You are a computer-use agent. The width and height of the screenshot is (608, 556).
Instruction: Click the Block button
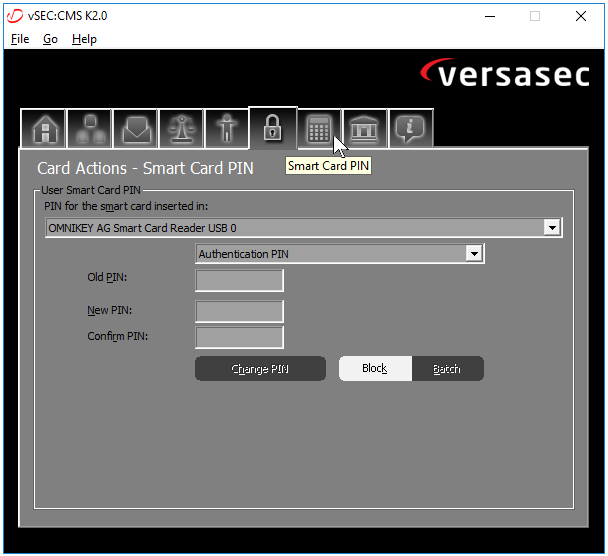click(375, 368)
